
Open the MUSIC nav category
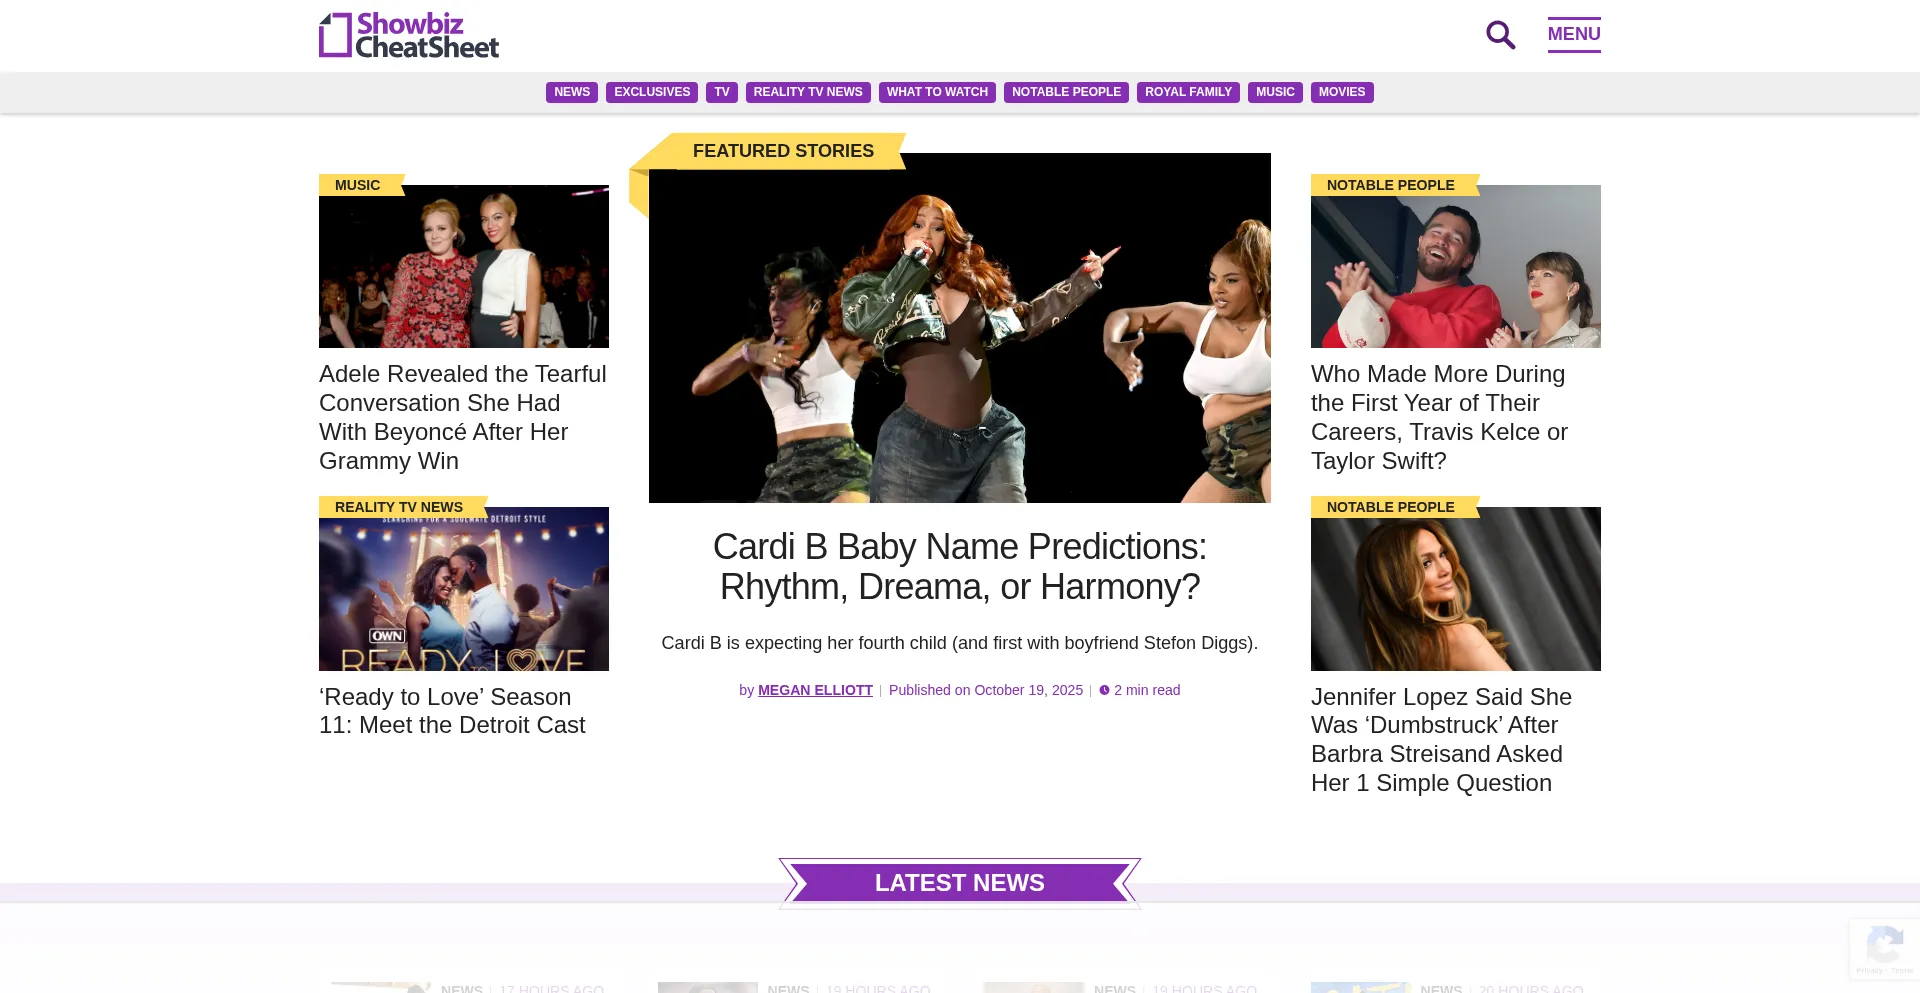point(1275,92)
